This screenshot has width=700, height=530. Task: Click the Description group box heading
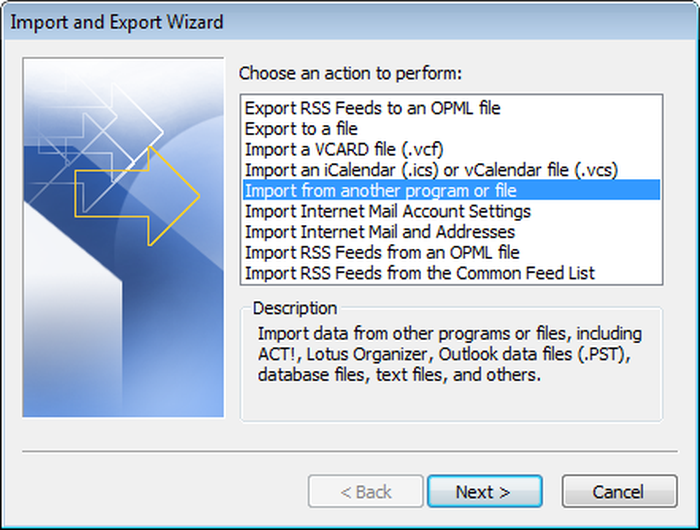[x=295, y=308]
